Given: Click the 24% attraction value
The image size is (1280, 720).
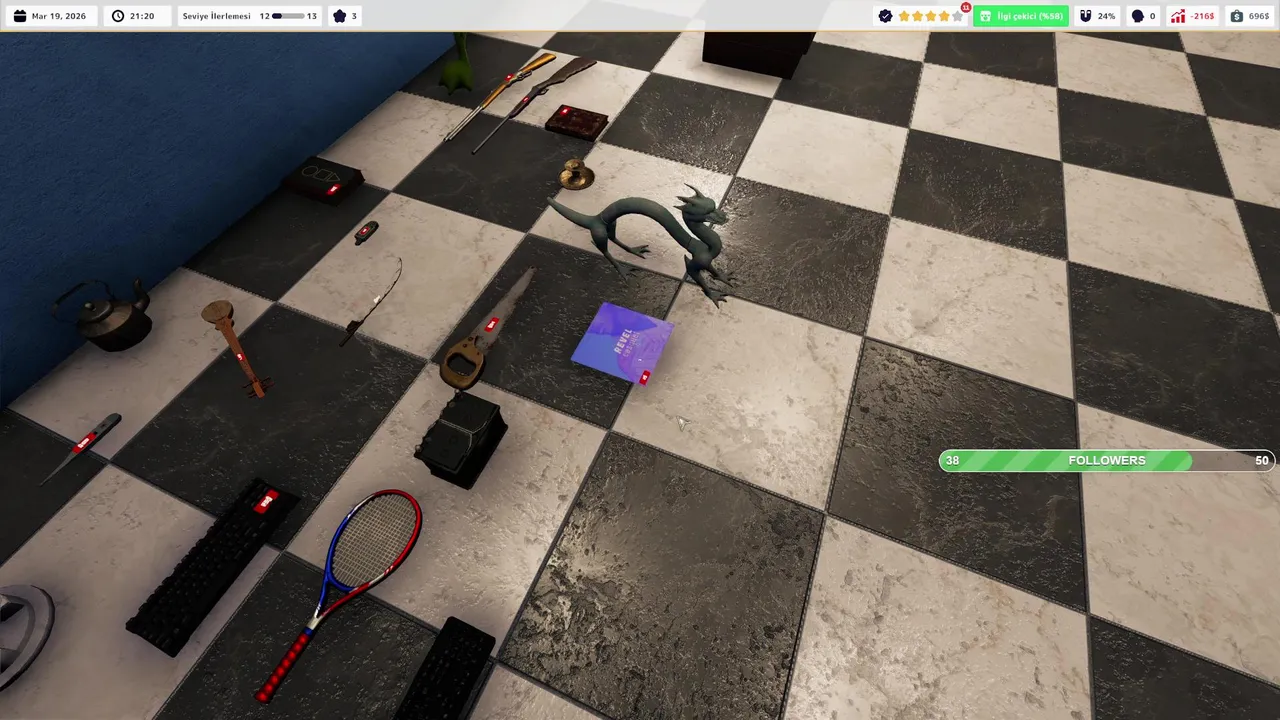Looking at the screenshot, I should click(1106, 16).
